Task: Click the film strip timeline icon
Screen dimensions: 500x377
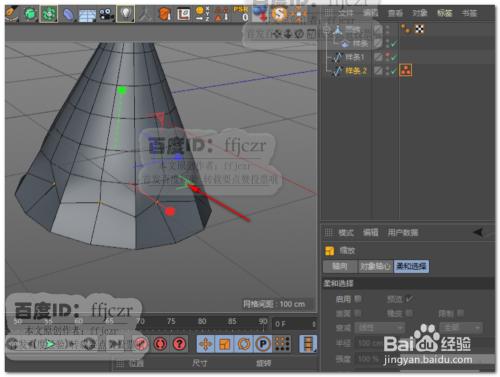Action: point(308,344)
